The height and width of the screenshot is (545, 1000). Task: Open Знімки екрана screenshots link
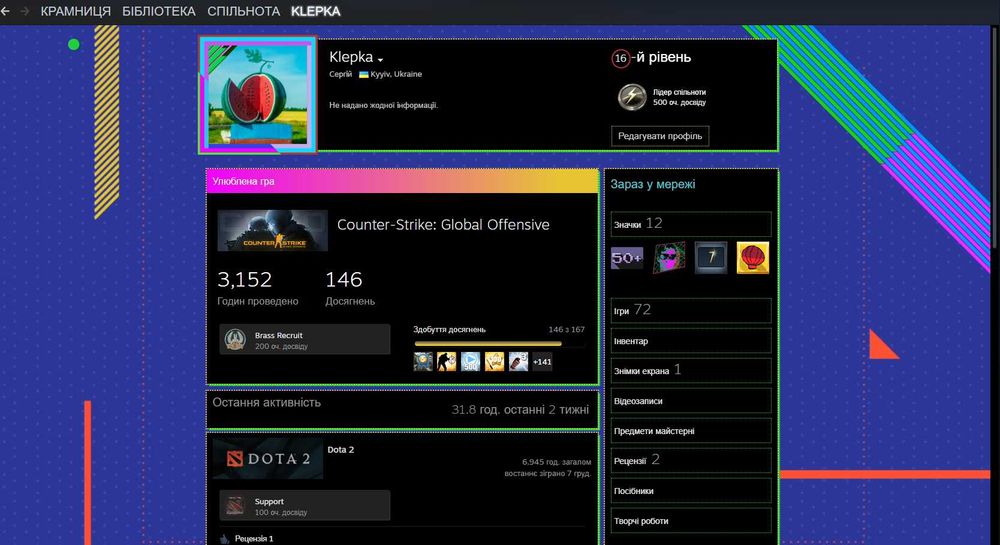pos(691,370)
